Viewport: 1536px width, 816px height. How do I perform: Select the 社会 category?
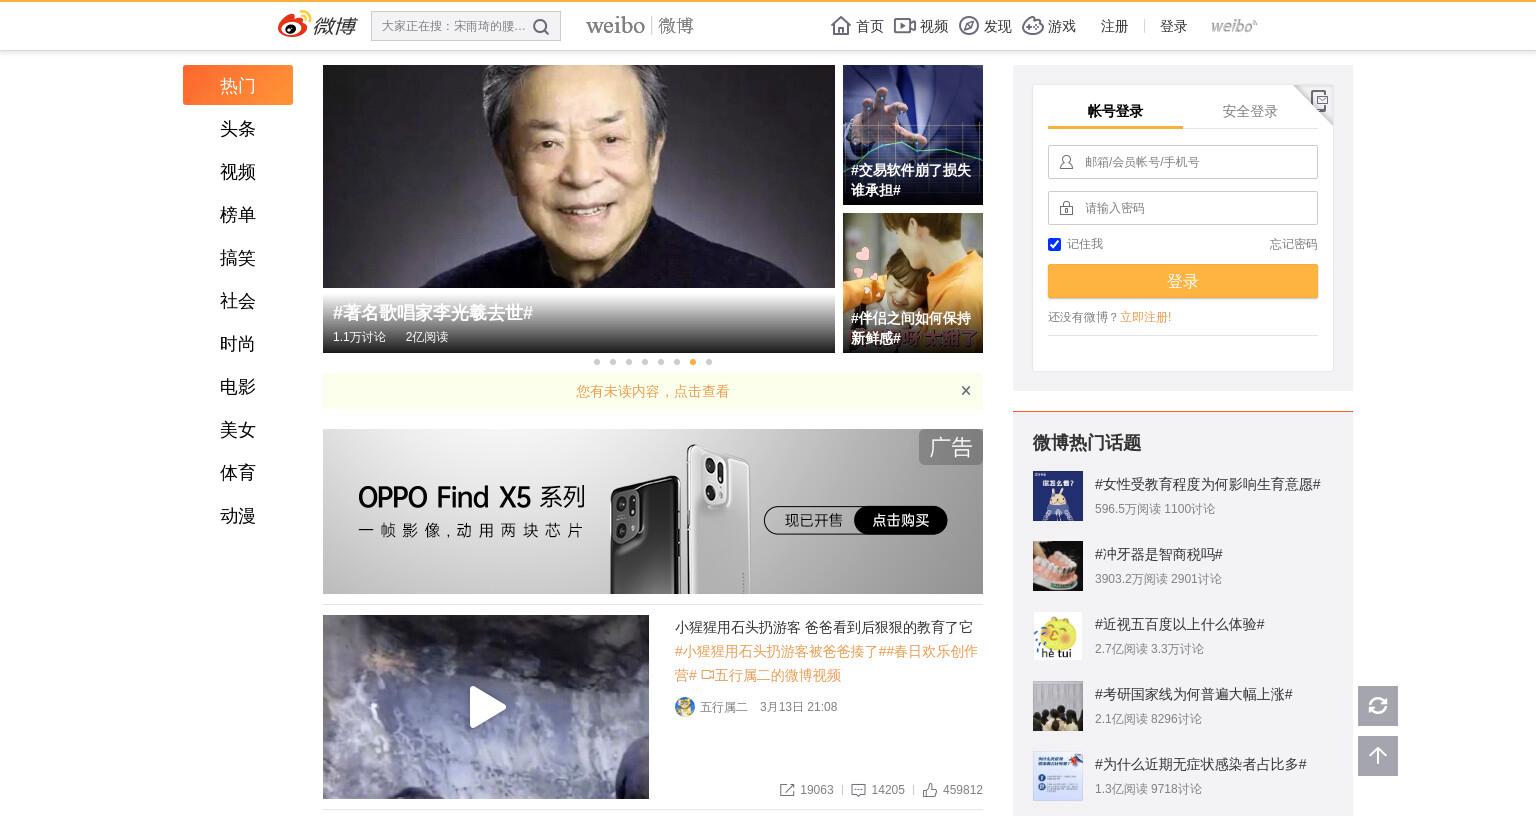tap(238, 301)
